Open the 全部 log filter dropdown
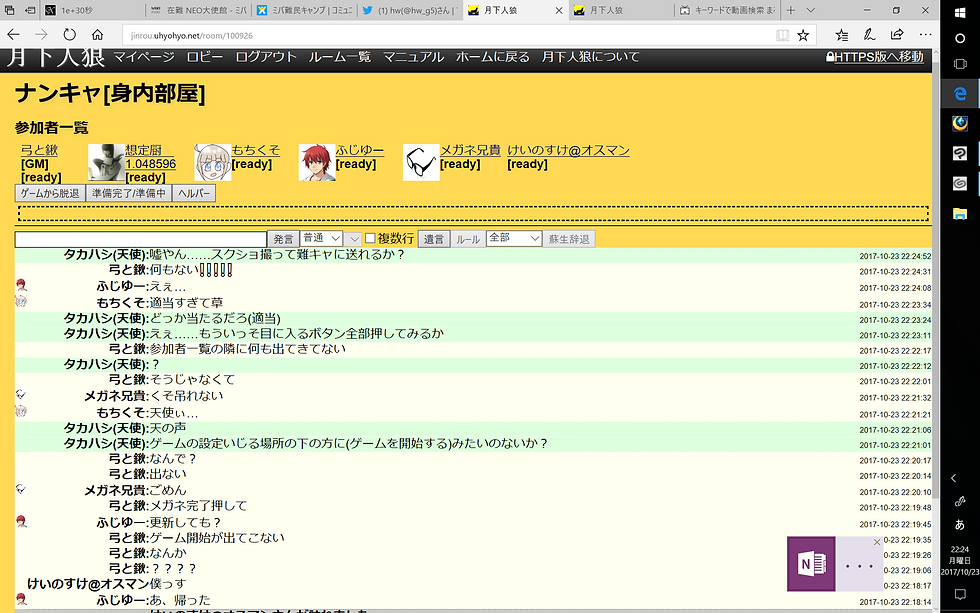The height and width of the screenshot is (613, 980). (x=514, y=238)
